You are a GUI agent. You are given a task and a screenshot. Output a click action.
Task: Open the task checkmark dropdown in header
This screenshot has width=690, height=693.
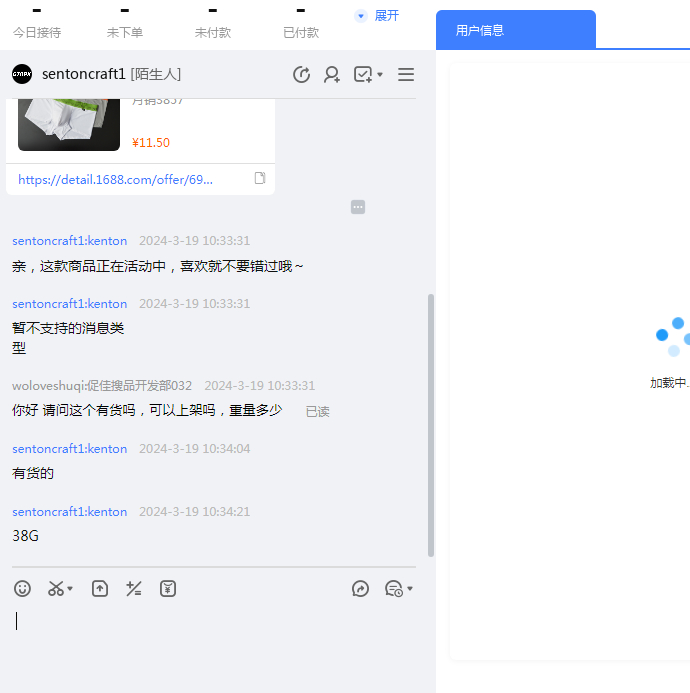[x=368, y=74]
